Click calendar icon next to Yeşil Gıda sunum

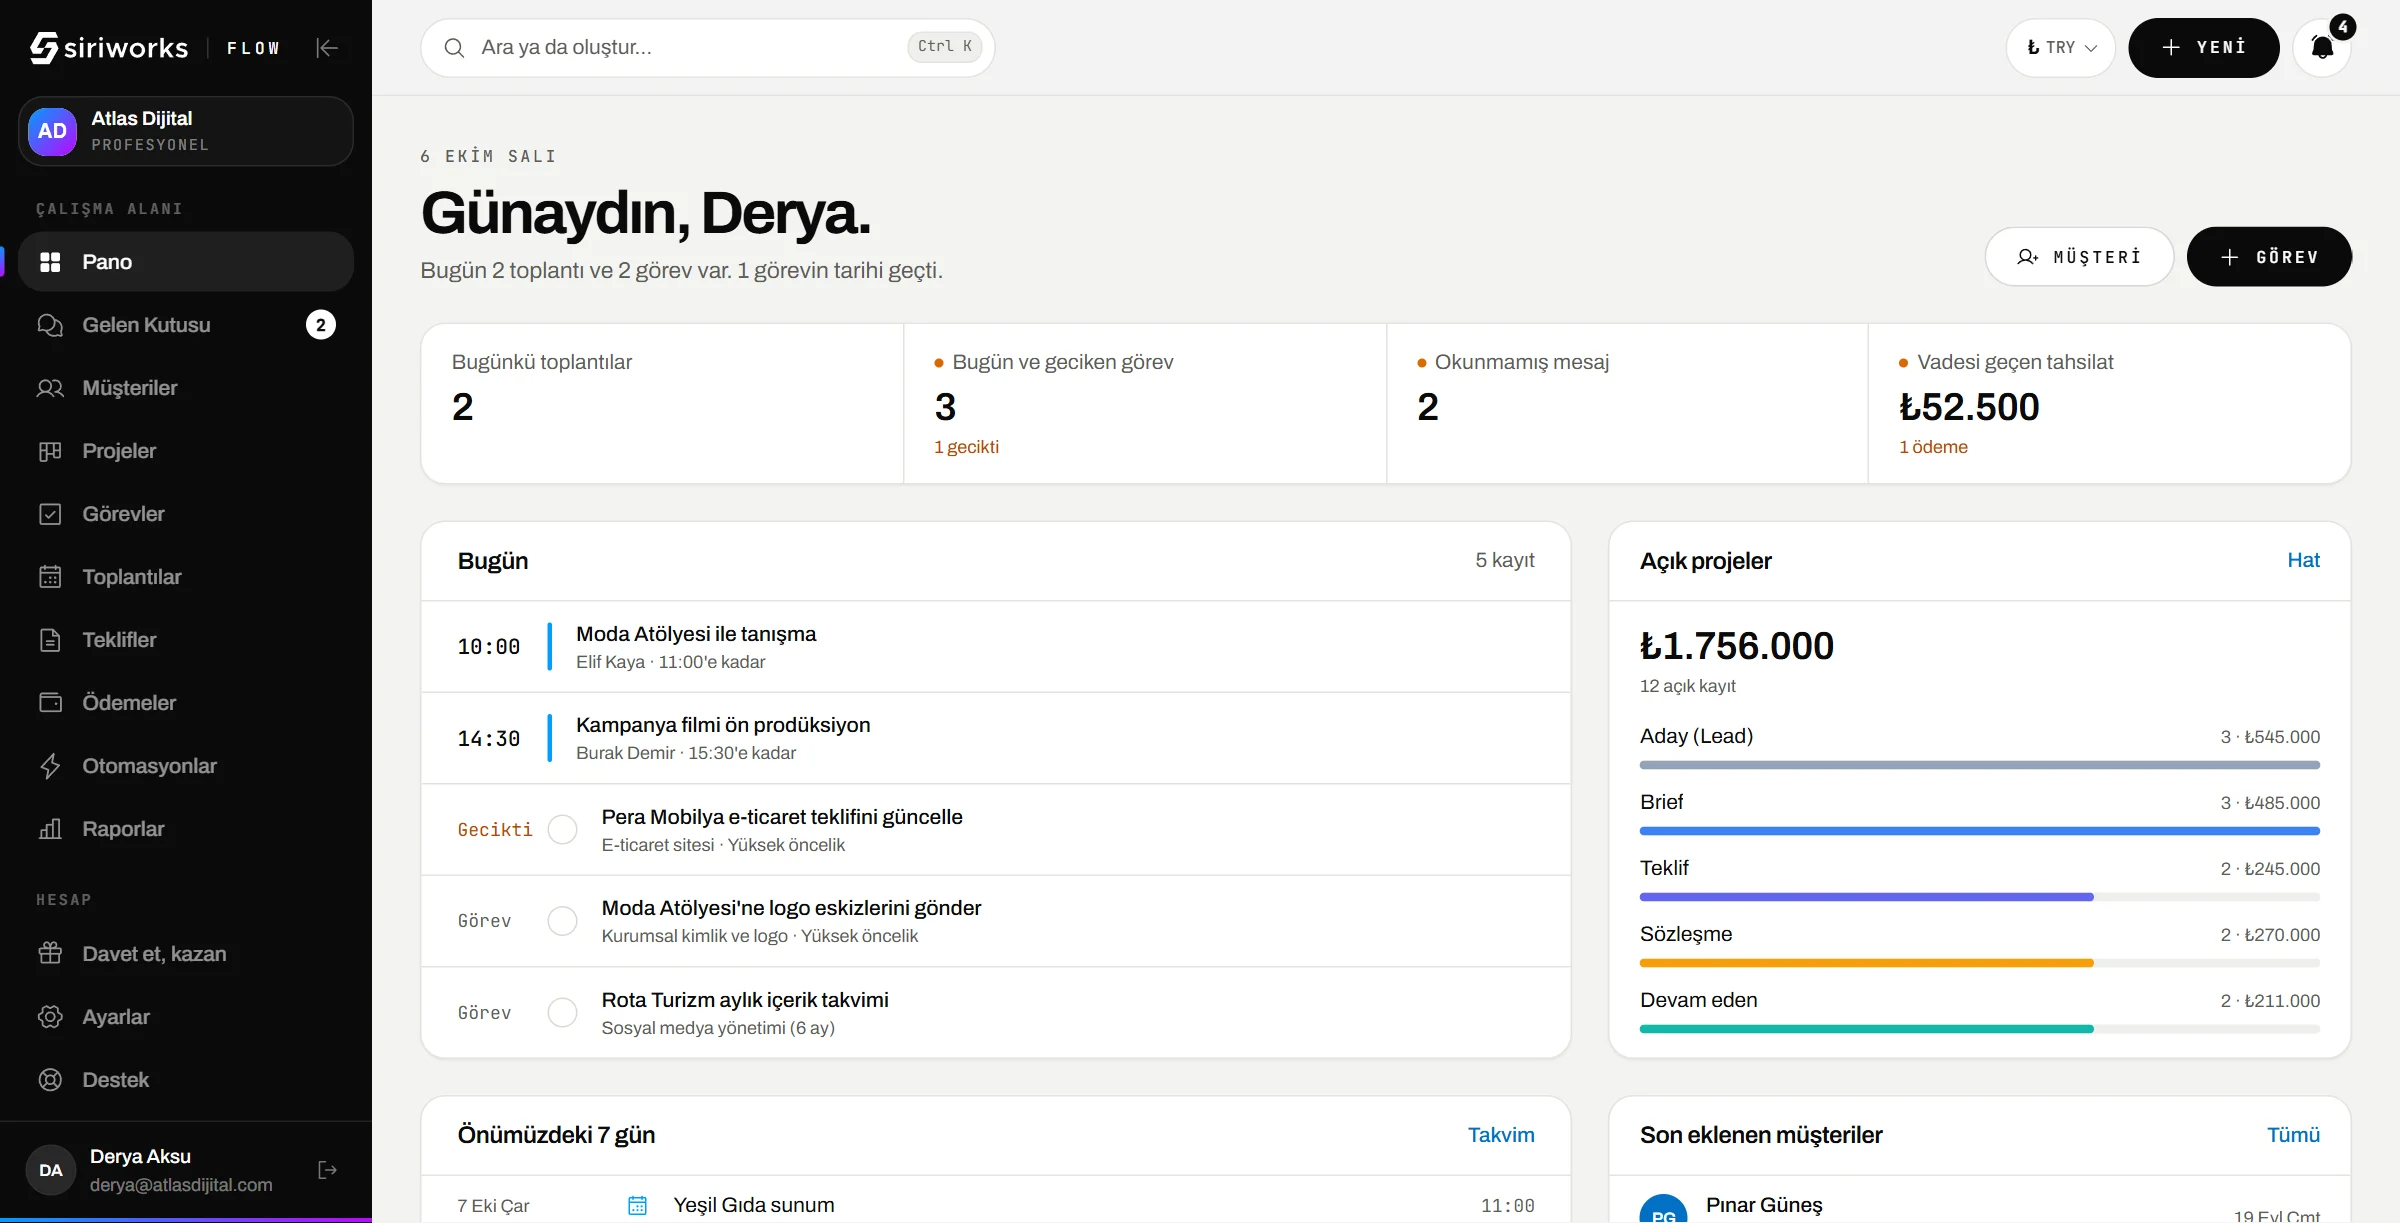coord(637,1205)
